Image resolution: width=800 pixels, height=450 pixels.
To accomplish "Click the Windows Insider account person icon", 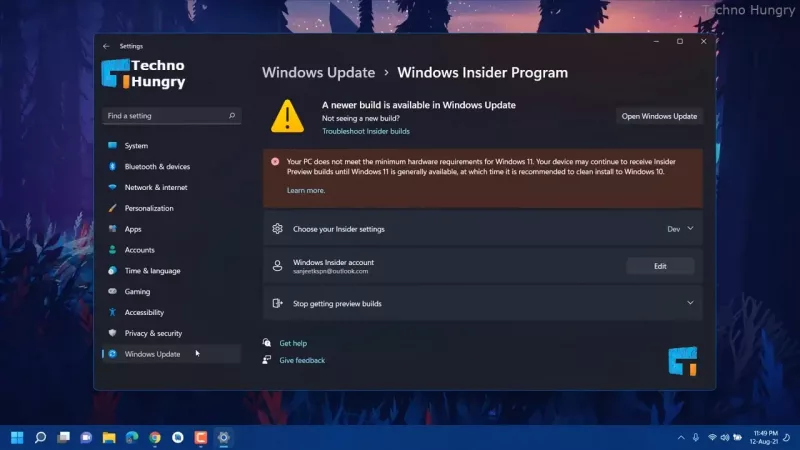I will [277, 266].
